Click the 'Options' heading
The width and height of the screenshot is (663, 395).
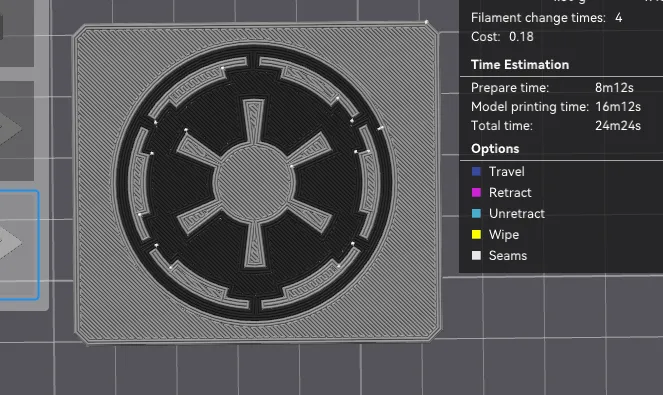(495, 149)
